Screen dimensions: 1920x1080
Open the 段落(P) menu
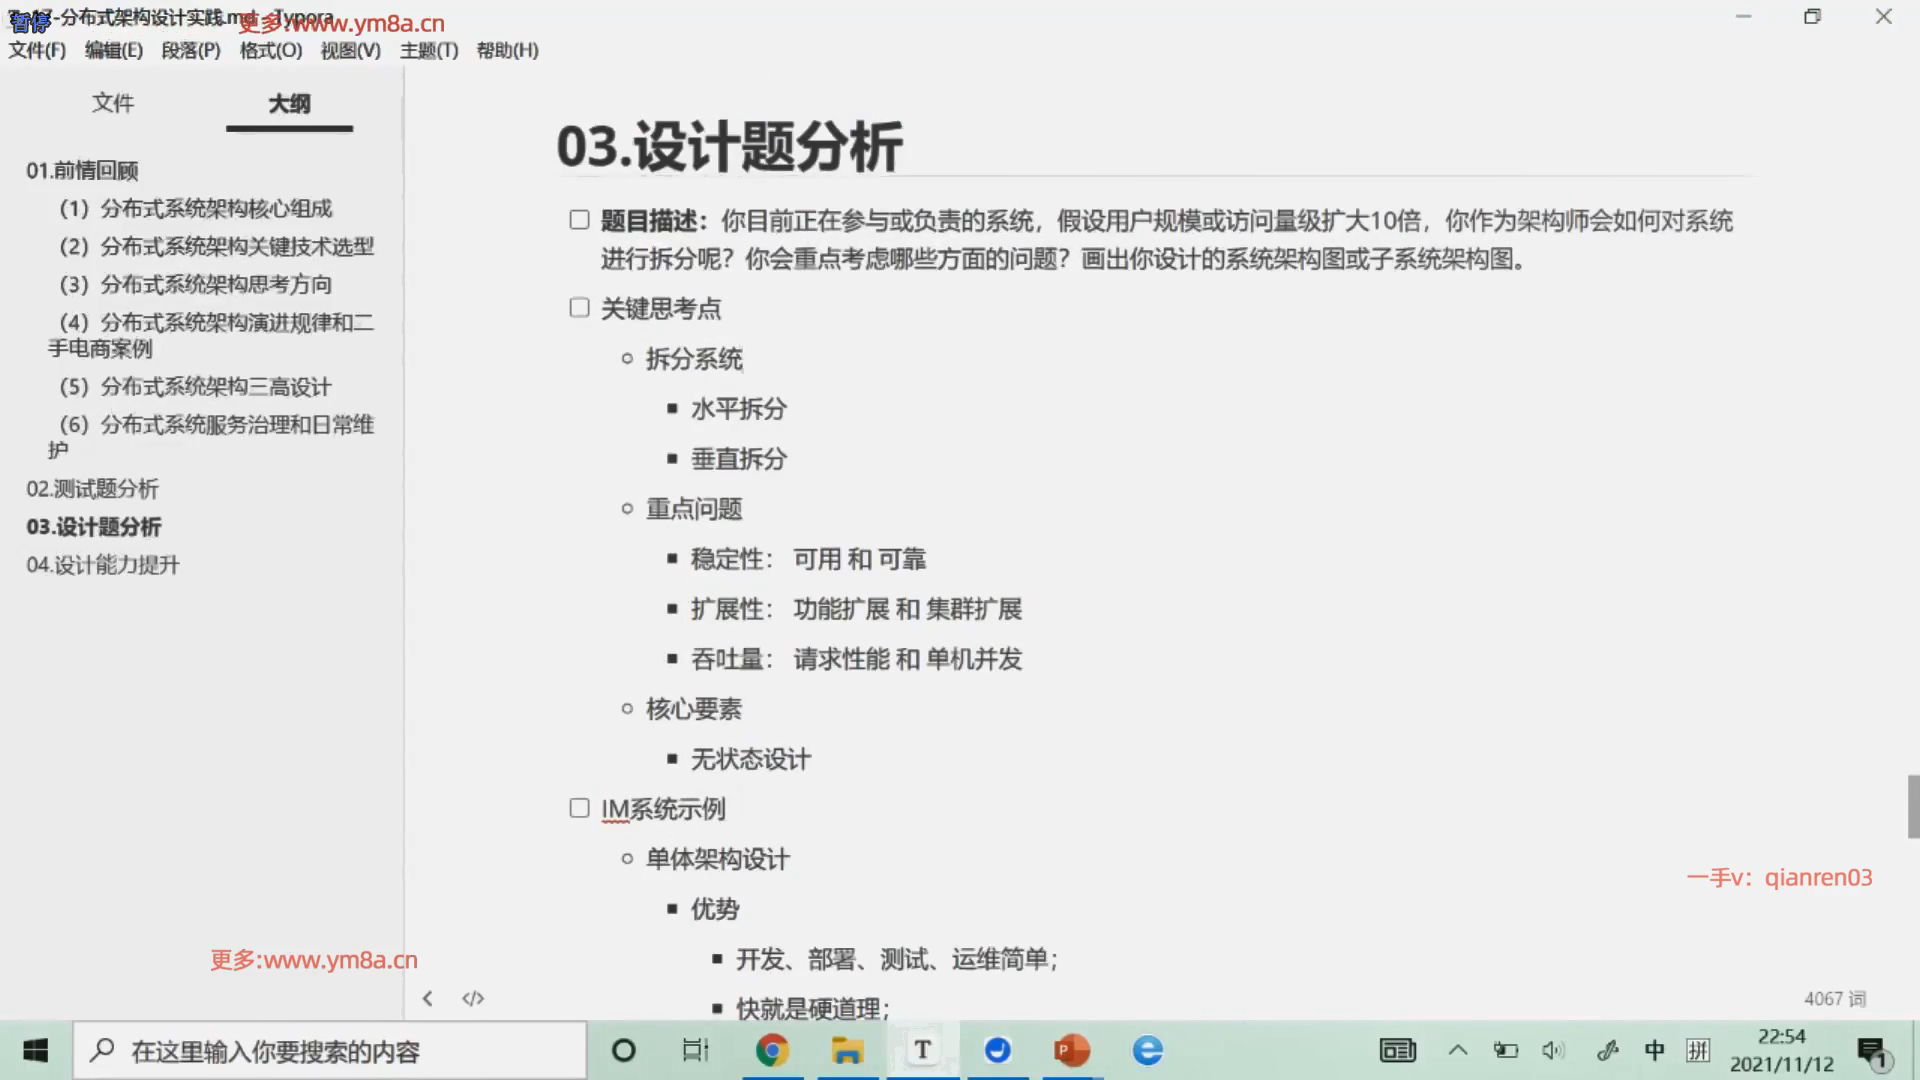point(190,50)
